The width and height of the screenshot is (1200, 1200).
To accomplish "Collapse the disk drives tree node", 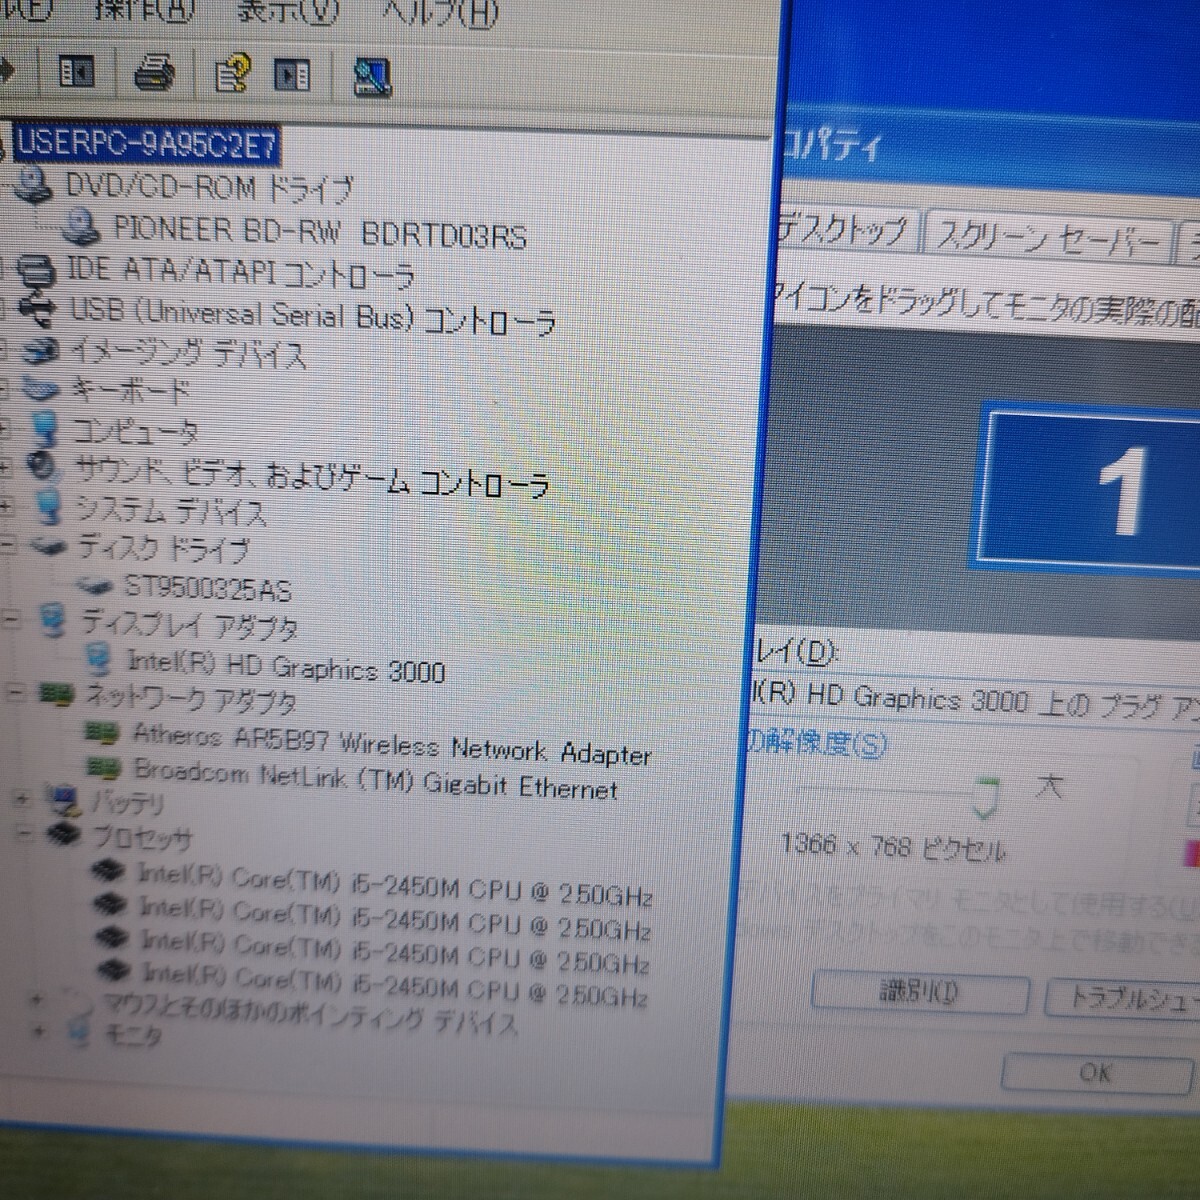I will 8,545.
